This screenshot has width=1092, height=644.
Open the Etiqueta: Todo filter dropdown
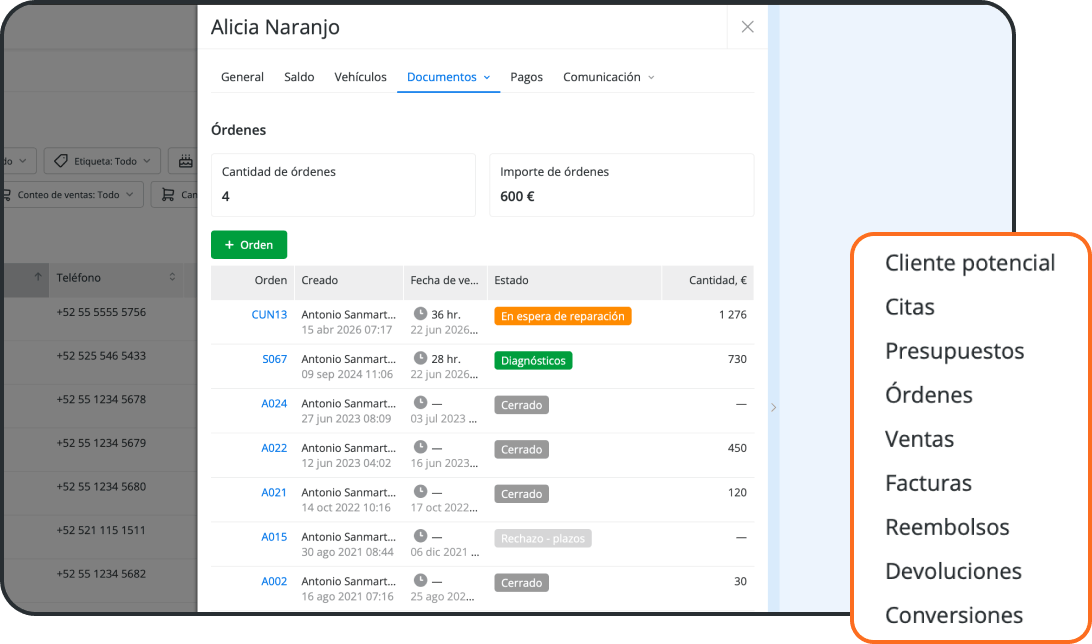102,161
